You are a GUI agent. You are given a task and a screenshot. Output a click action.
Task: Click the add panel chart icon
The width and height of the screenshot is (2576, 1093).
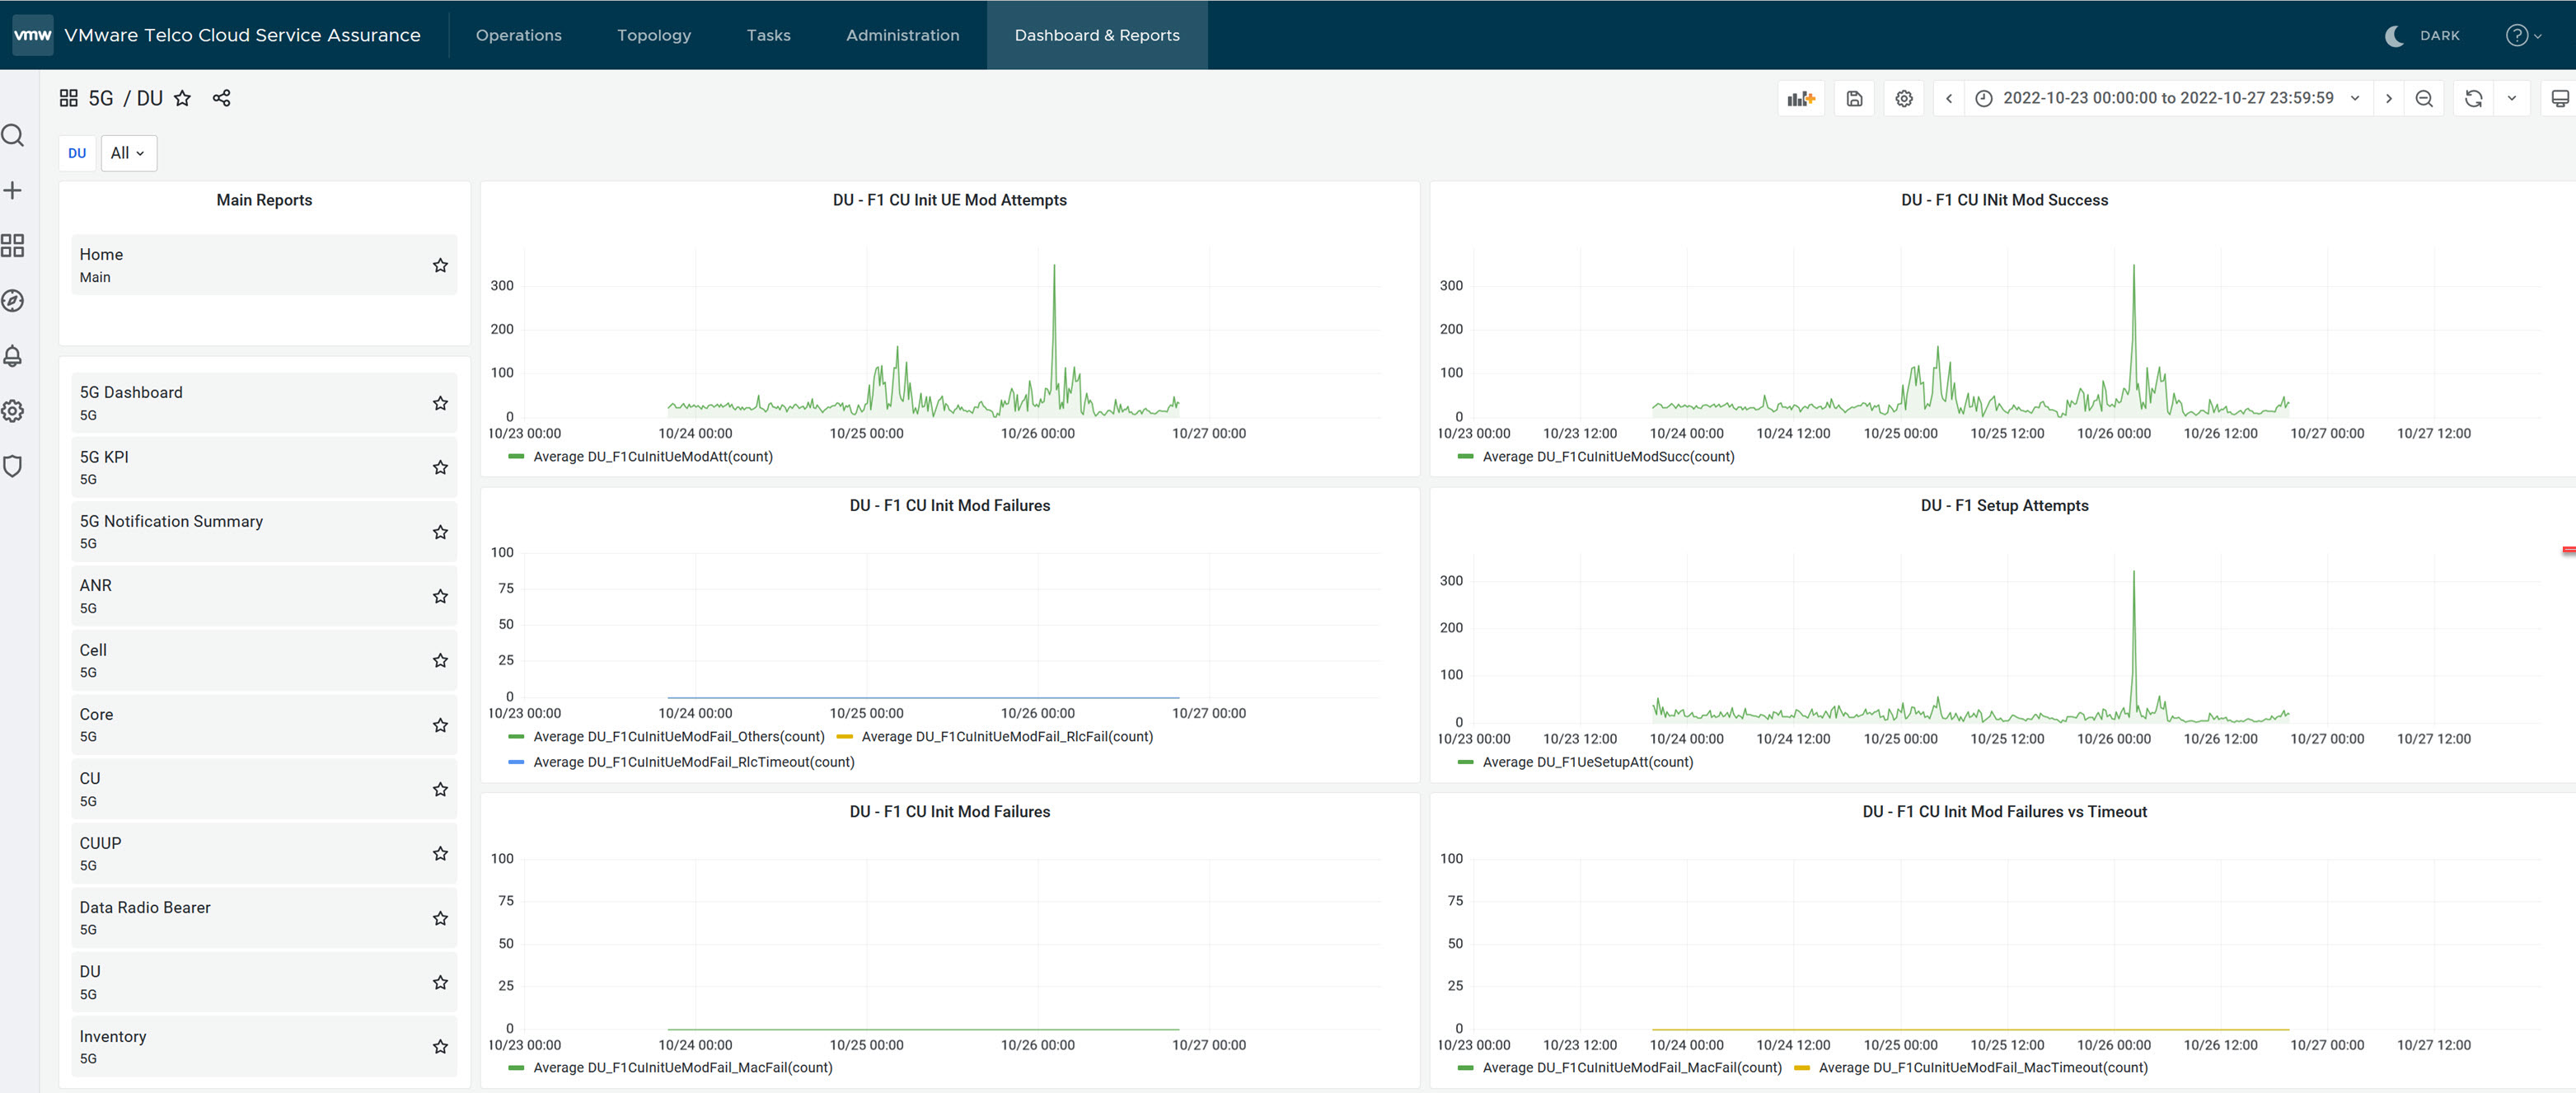1801,98
